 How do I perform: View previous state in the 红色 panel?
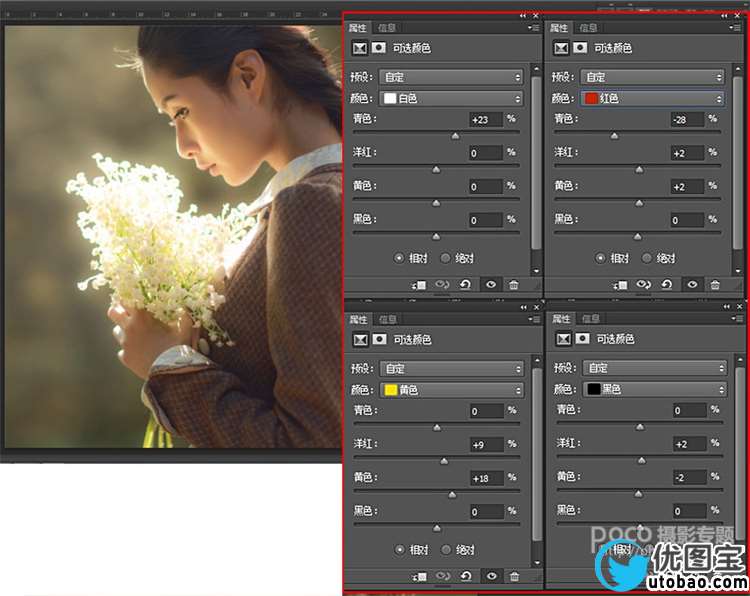coord(643,285)
